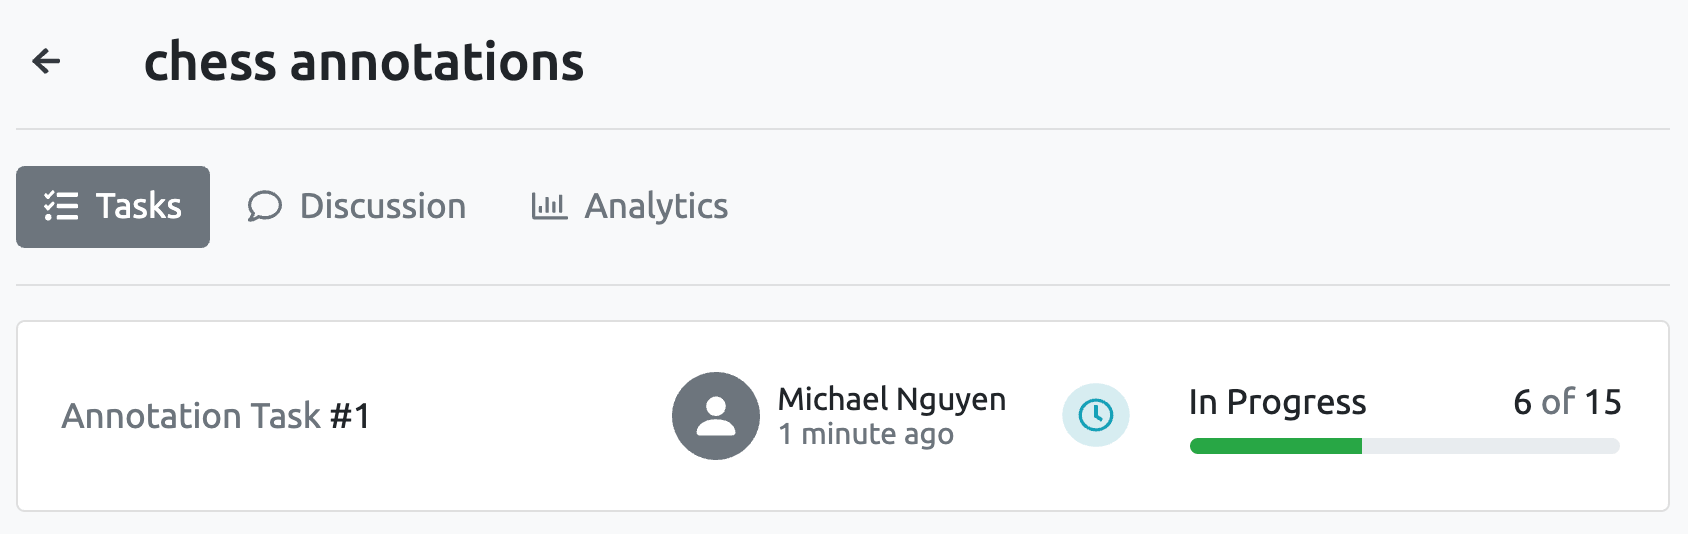Click the Analytics bar chart icon
This screenshot has height=534, width=1688.
click(x=549, y=207)
